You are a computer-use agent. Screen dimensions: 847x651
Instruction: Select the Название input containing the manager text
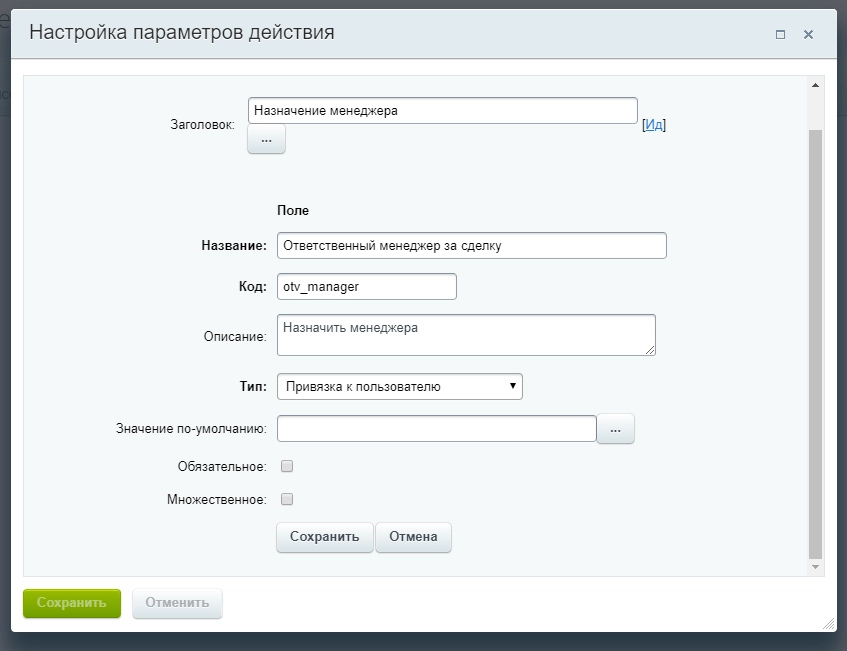(x=470, y=245)
